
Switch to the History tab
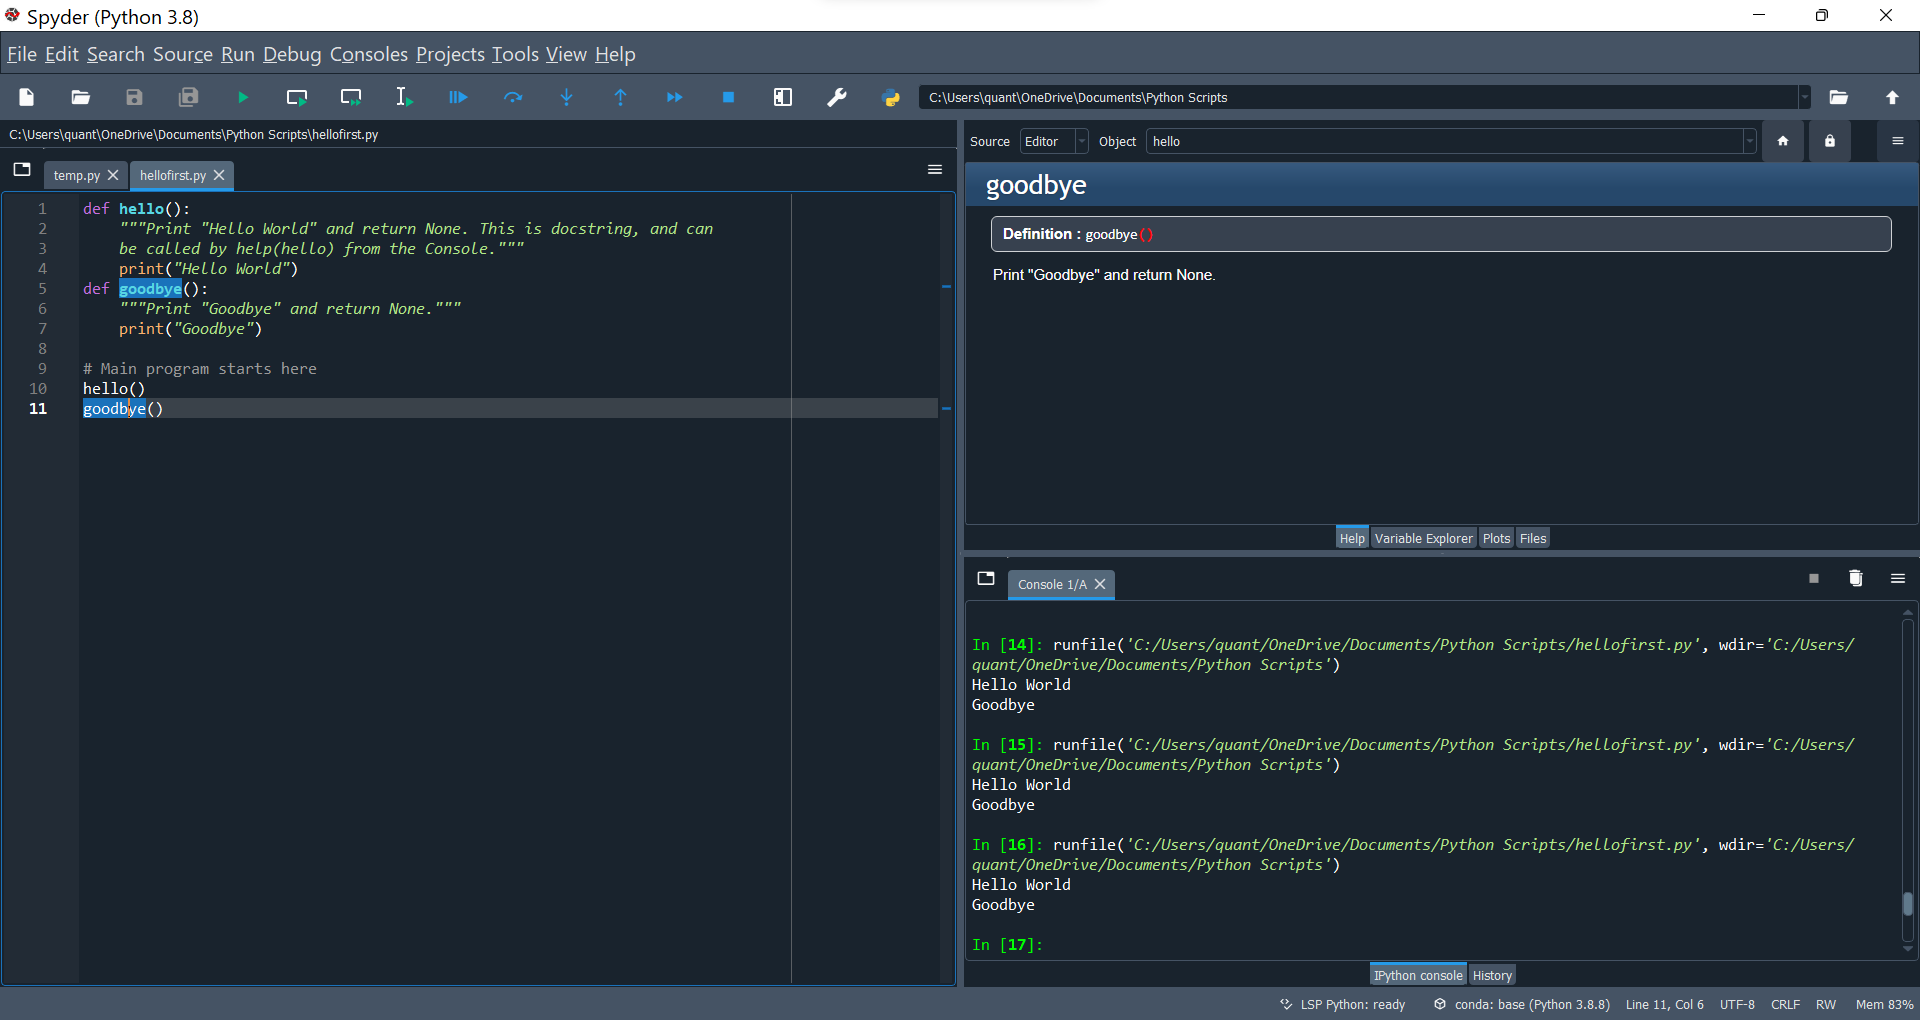(1492, 975)
